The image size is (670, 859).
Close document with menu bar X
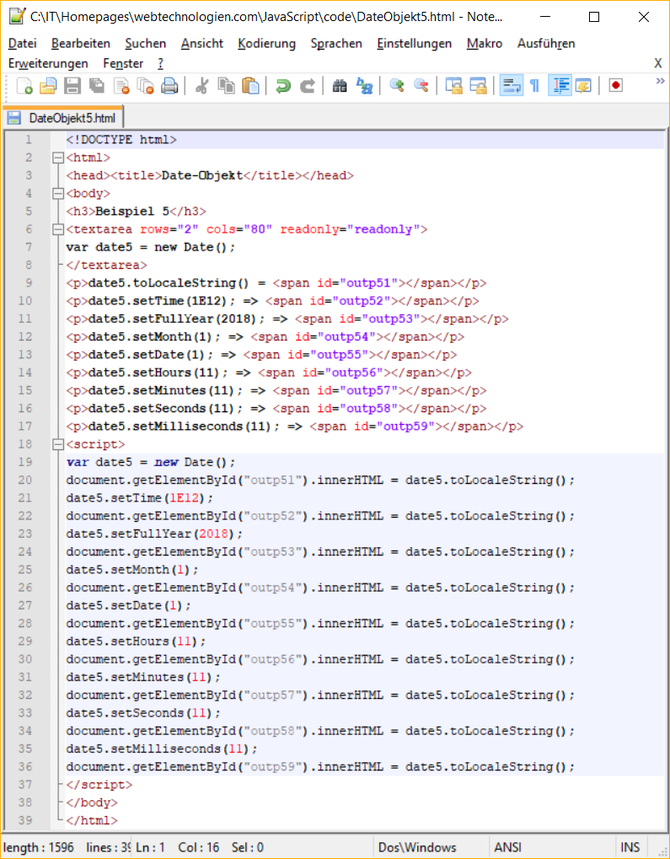point(658,64)
